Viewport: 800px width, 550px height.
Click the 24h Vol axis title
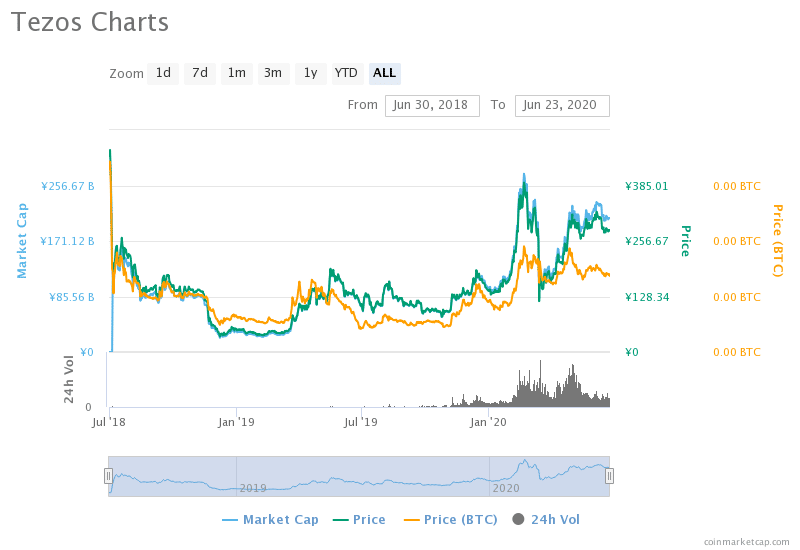point(69,379)
